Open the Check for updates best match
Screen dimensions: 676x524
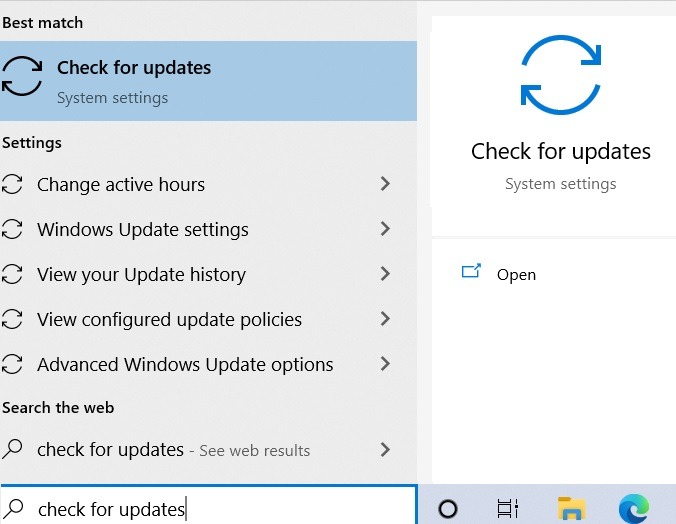click(208, 81)
